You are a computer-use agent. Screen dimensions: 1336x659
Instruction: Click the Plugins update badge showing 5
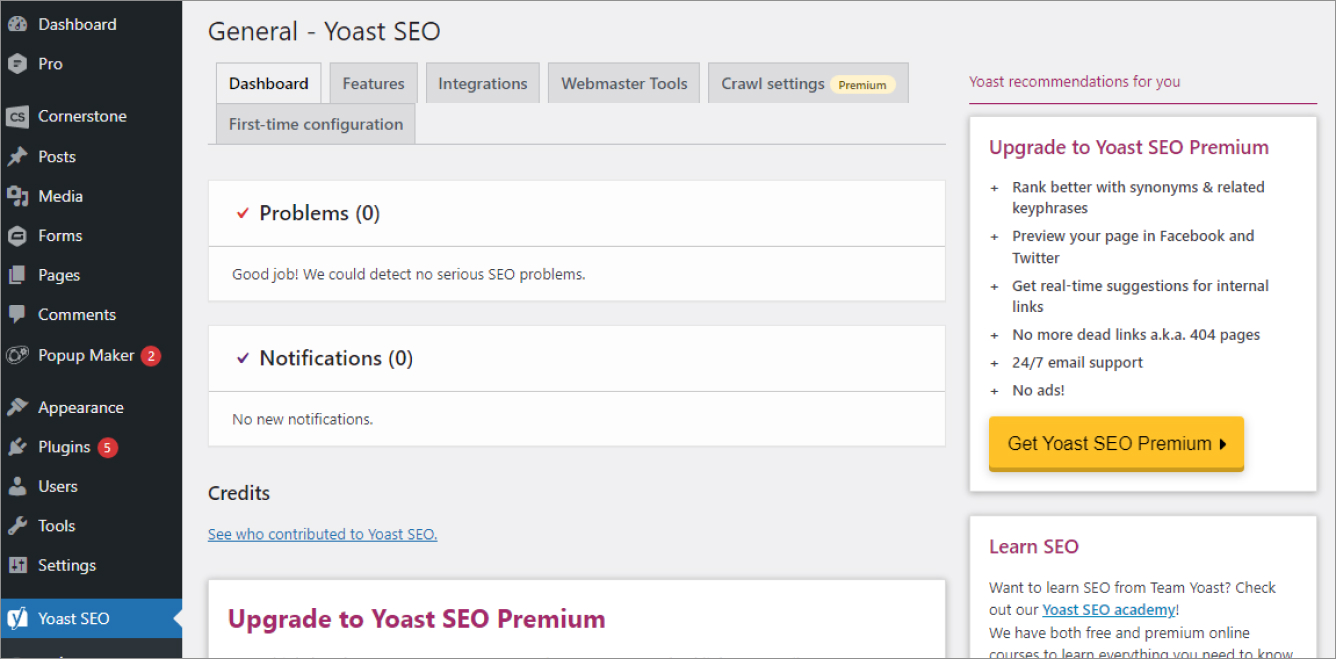[x=108, y=447]
